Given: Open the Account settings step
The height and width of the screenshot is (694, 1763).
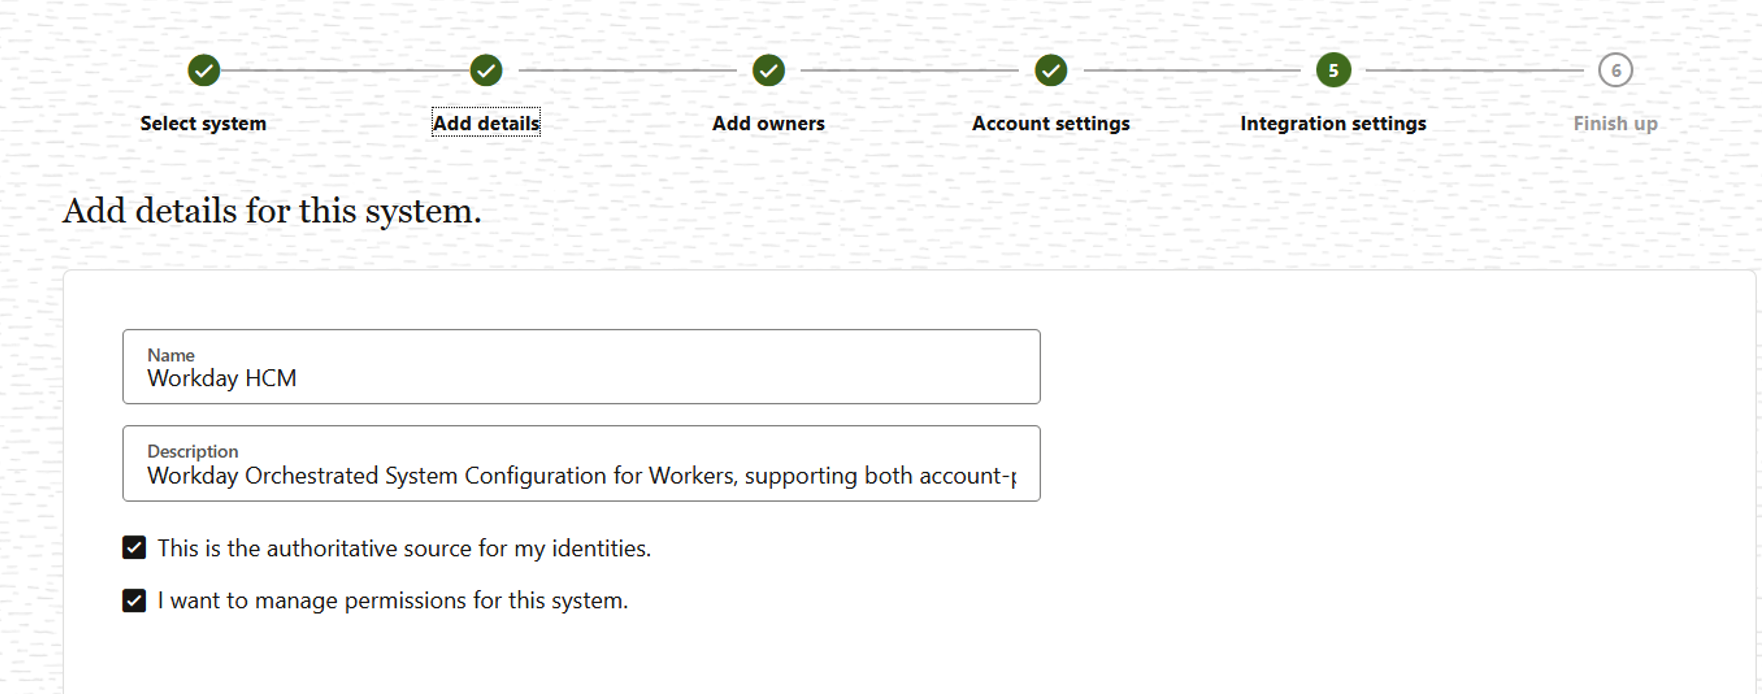Looking at the screenshot, I should pos(1050,123).
